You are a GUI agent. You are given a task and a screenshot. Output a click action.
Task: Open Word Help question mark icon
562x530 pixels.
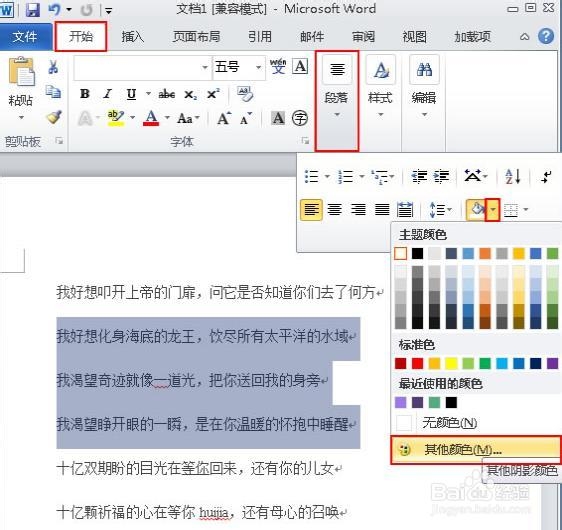[x=546, y=36]
